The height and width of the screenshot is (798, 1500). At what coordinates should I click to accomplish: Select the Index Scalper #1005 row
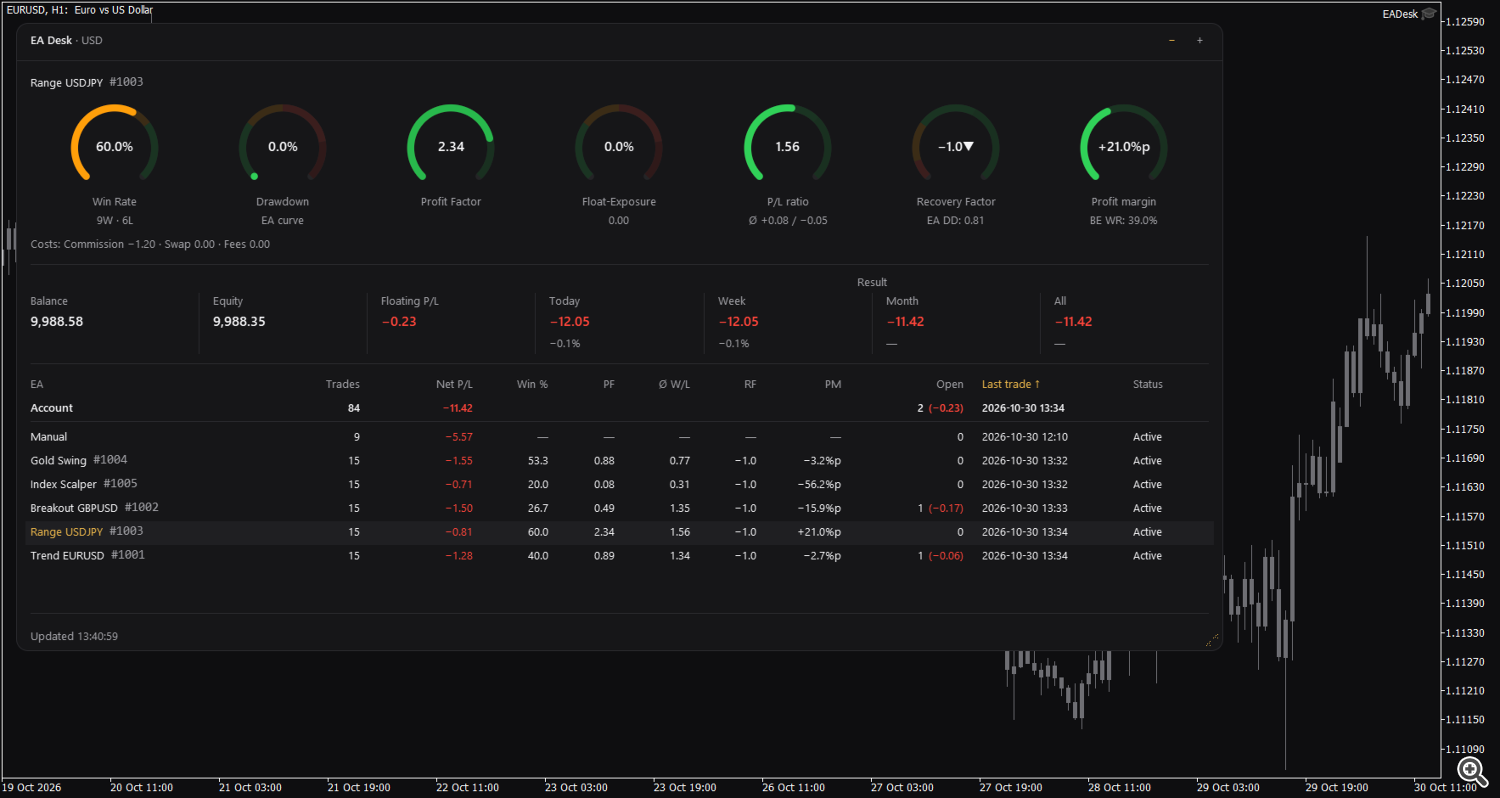click(619, 485)
